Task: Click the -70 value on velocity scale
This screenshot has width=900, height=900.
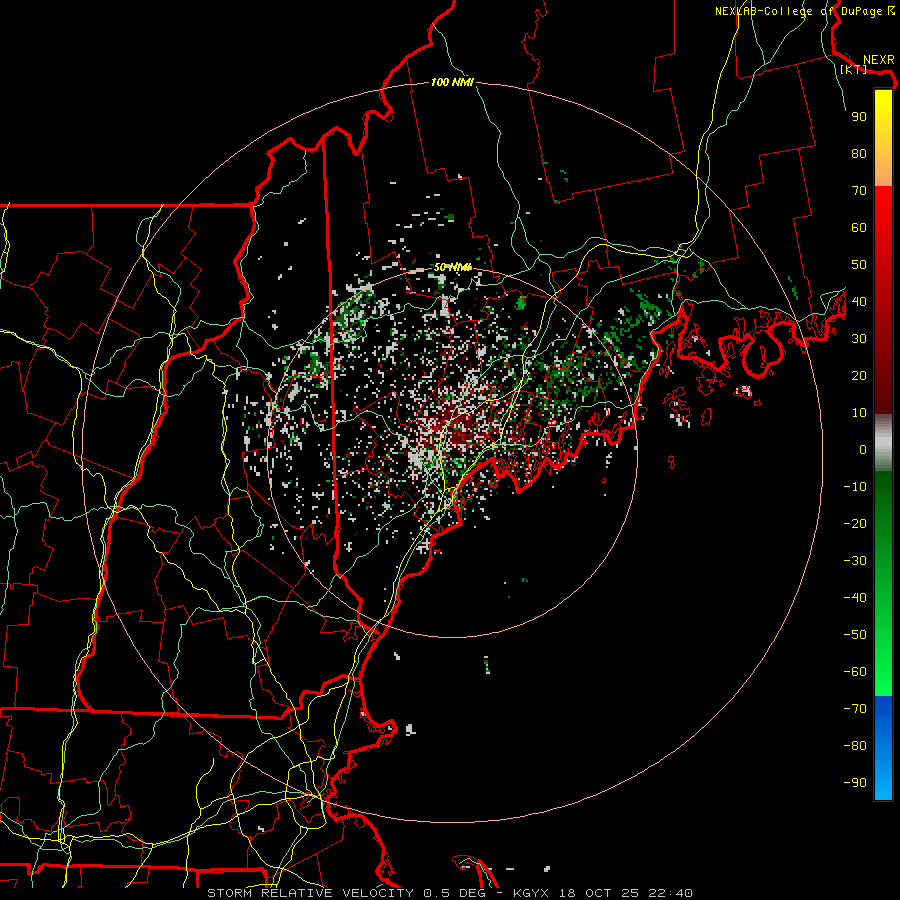Action: coord(855,708)
